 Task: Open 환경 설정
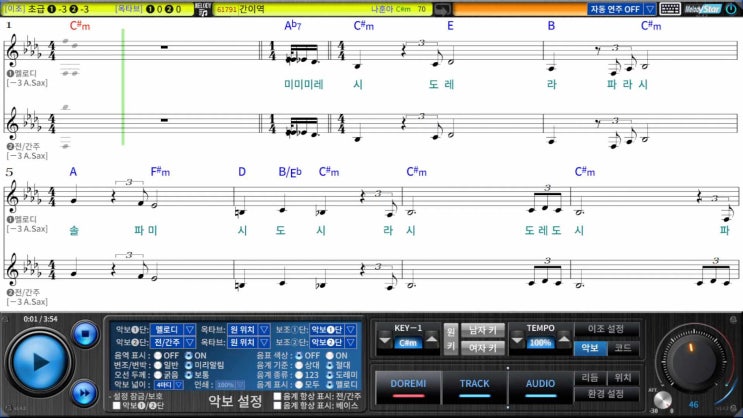click(606, 394)
